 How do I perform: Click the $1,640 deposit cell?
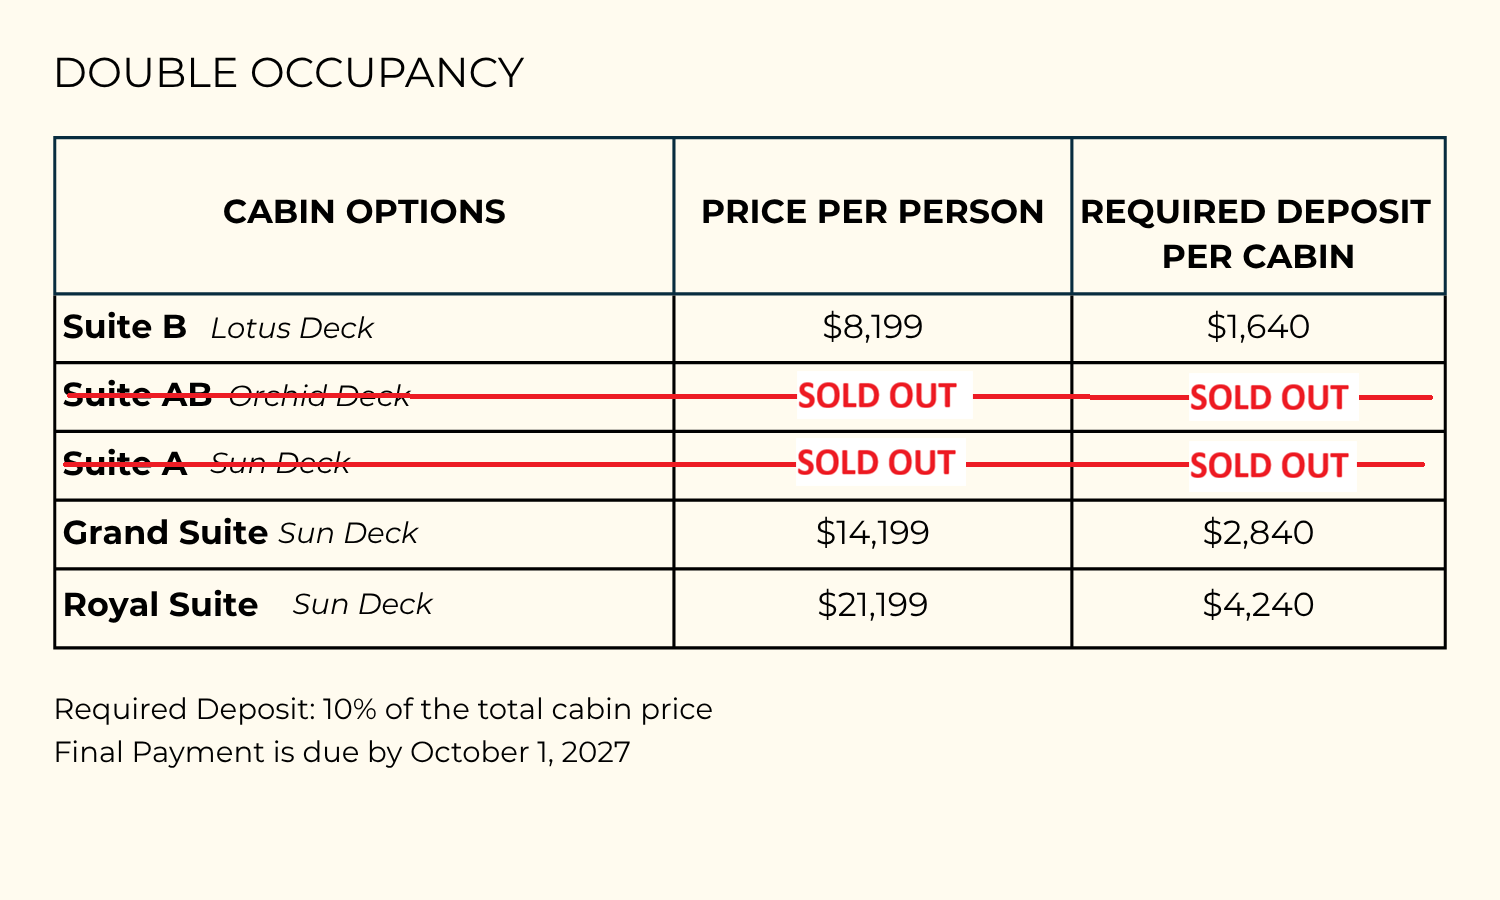(1258, 327)
